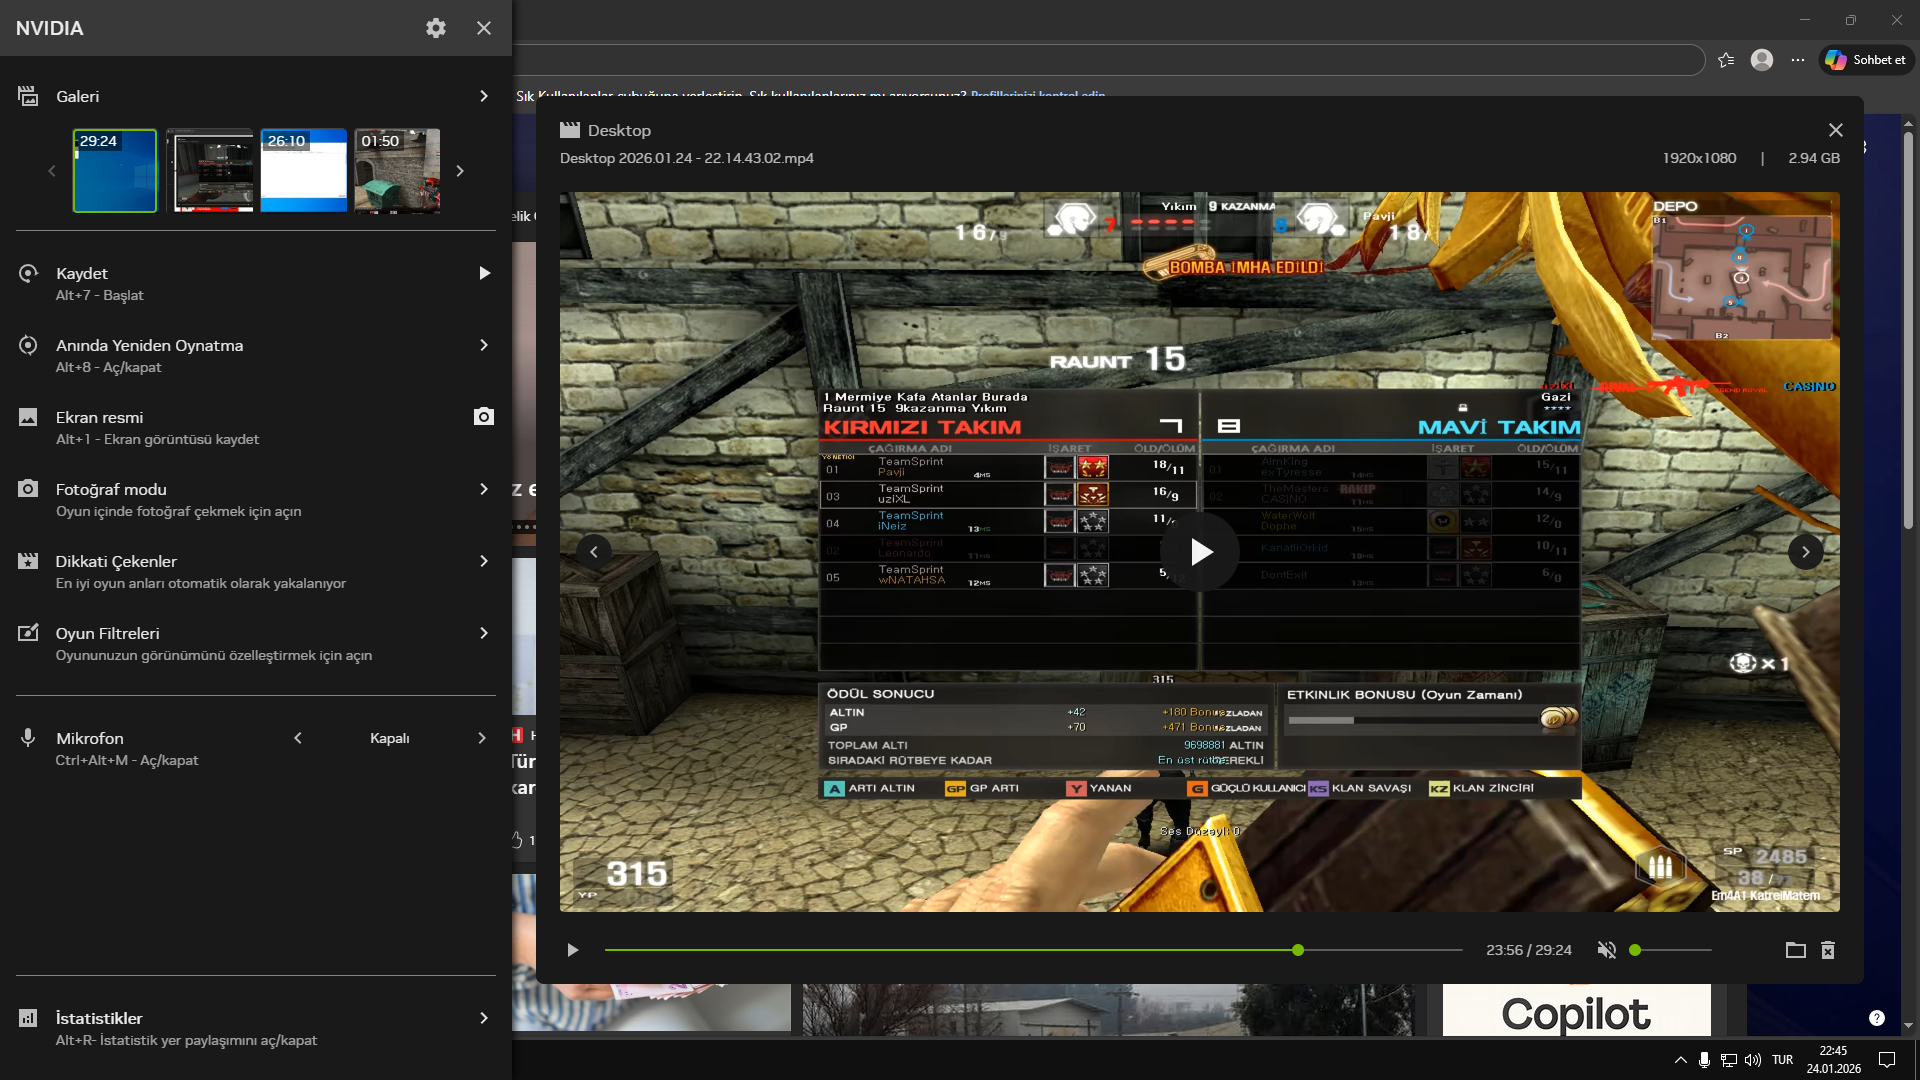Open the taskbar clock and date

pyautogui.click(x=1834, y=1060)
